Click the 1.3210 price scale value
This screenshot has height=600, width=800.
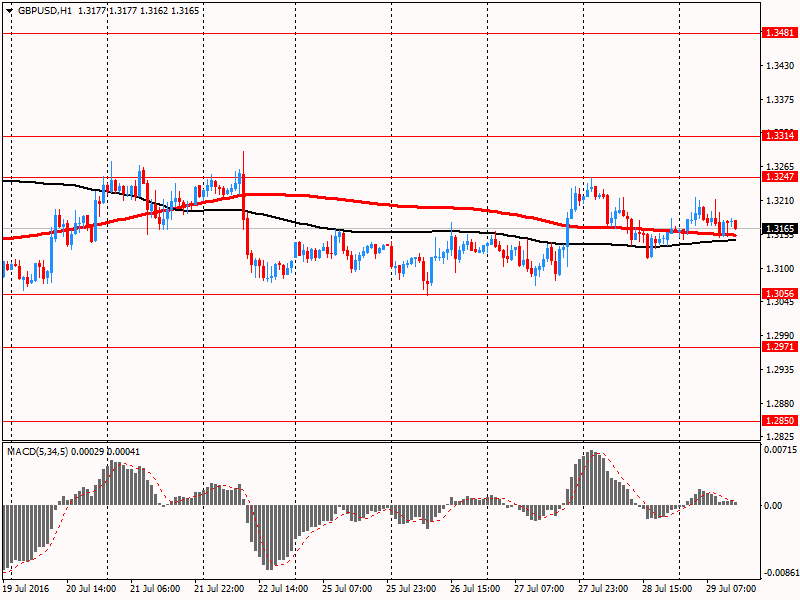pos(781,201)
